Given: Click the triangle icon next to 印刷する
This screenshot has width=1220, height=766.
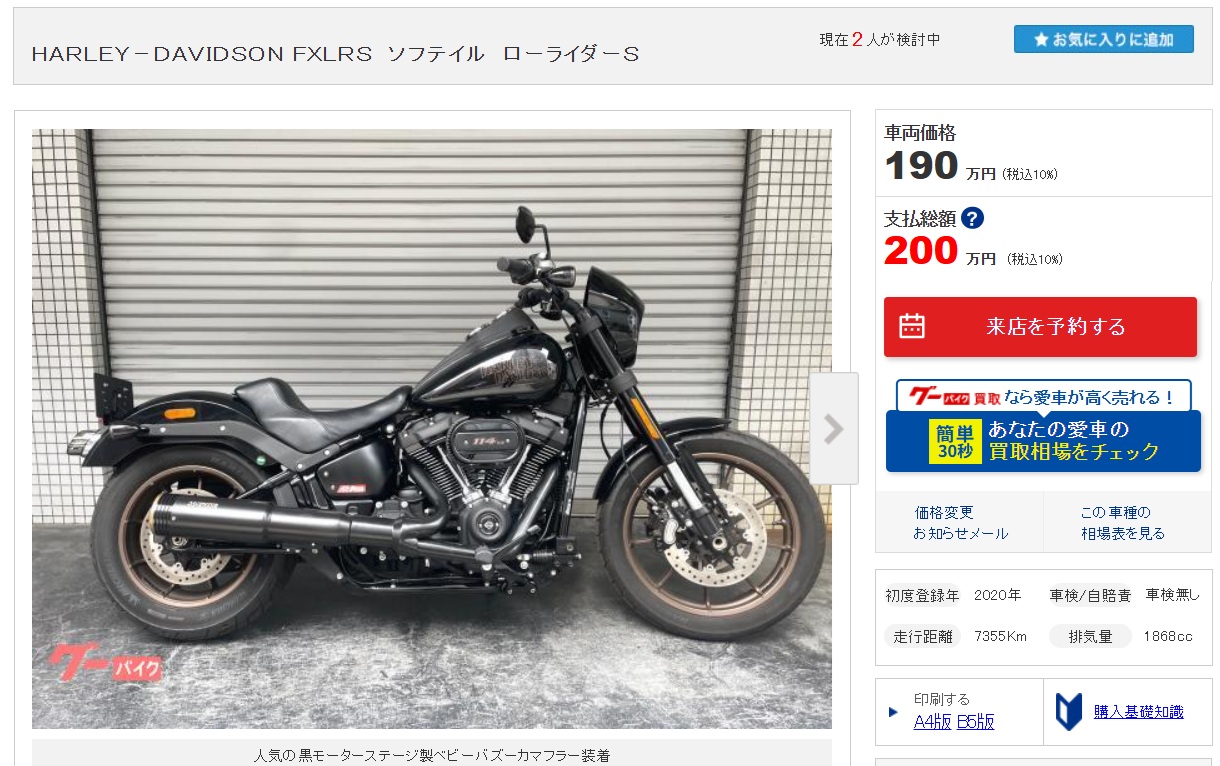Looking at the screenshot, I should pyautogui.click(x=893, y=712).
